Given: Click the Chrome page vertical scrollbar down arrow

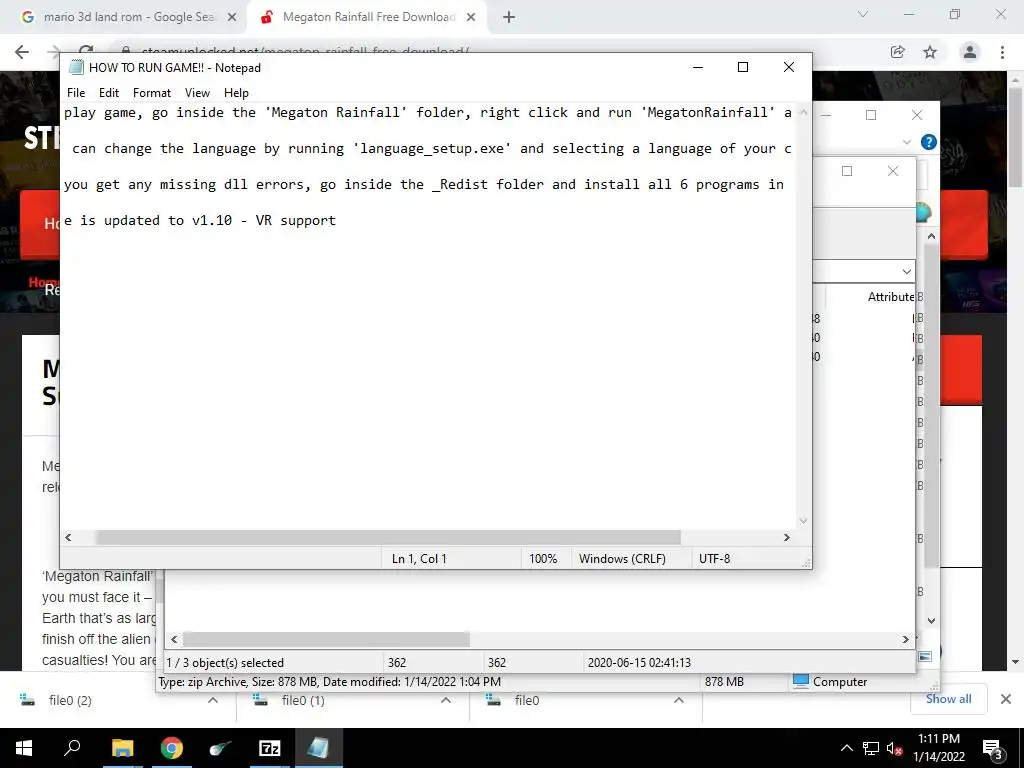Looking at the screenshot, I should 1015,662.
